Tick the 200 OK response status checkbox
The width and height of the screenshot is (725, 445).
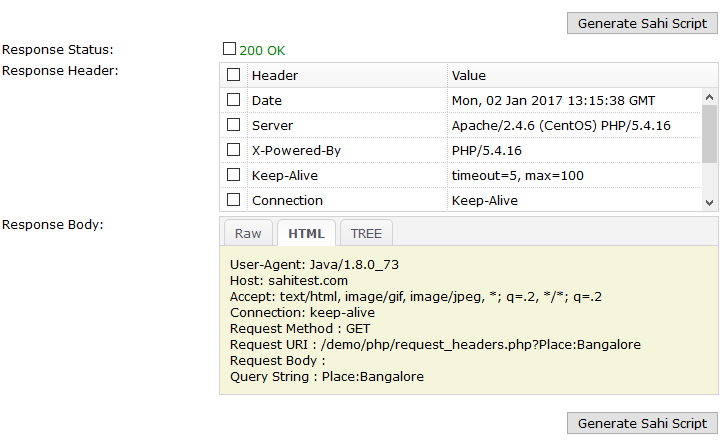point(230,48)
